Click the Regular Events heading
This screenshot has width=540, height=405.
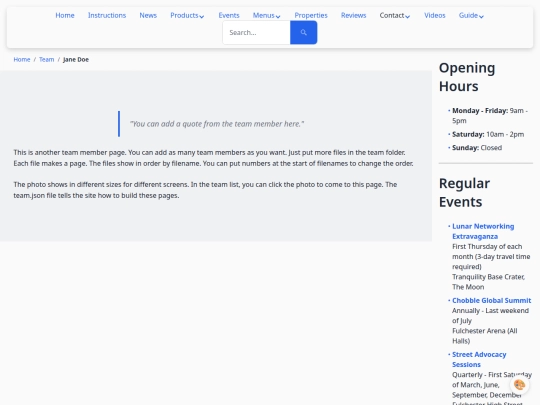click(x=464, y=193)
